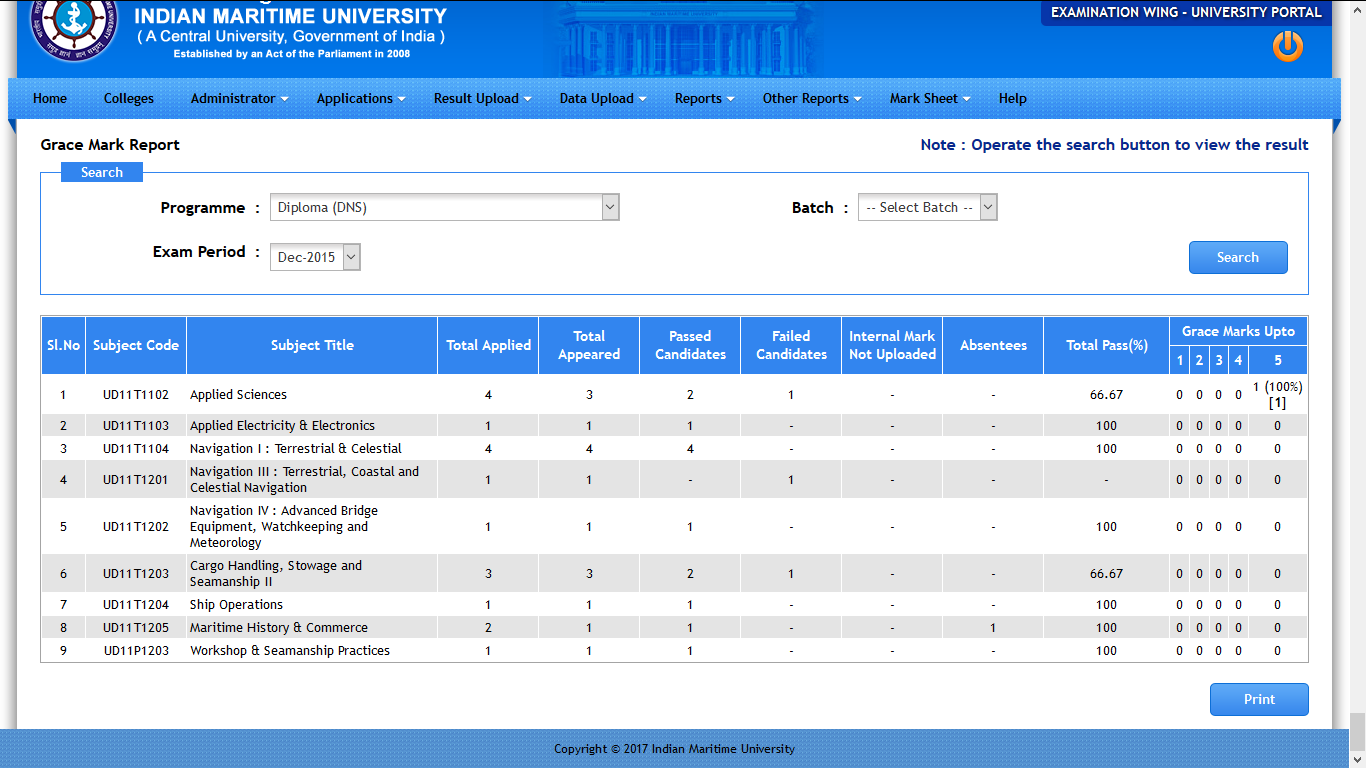The image size is (1366, 768).
Task: Click the 1 (100%) [1] grace mark cell
Action: [x=1277, y=395]
